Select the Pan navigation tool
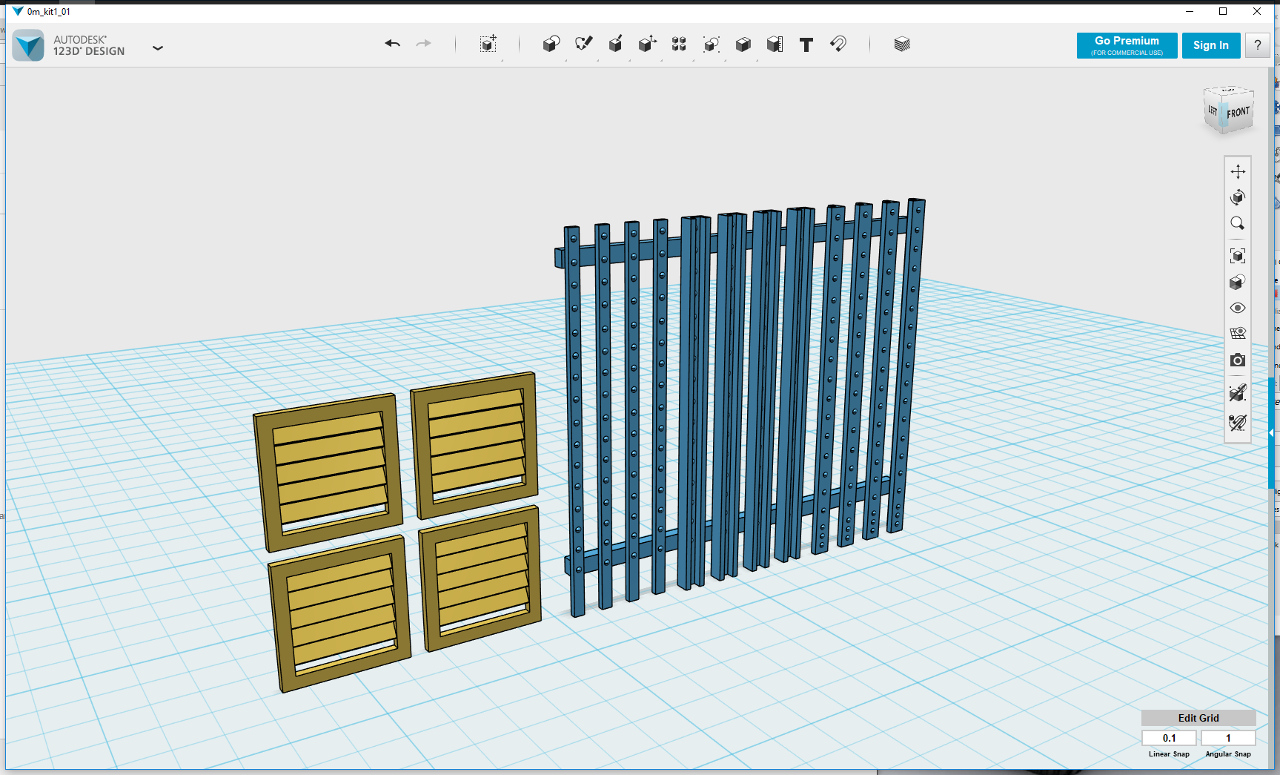 click(x=1238, y=171)
